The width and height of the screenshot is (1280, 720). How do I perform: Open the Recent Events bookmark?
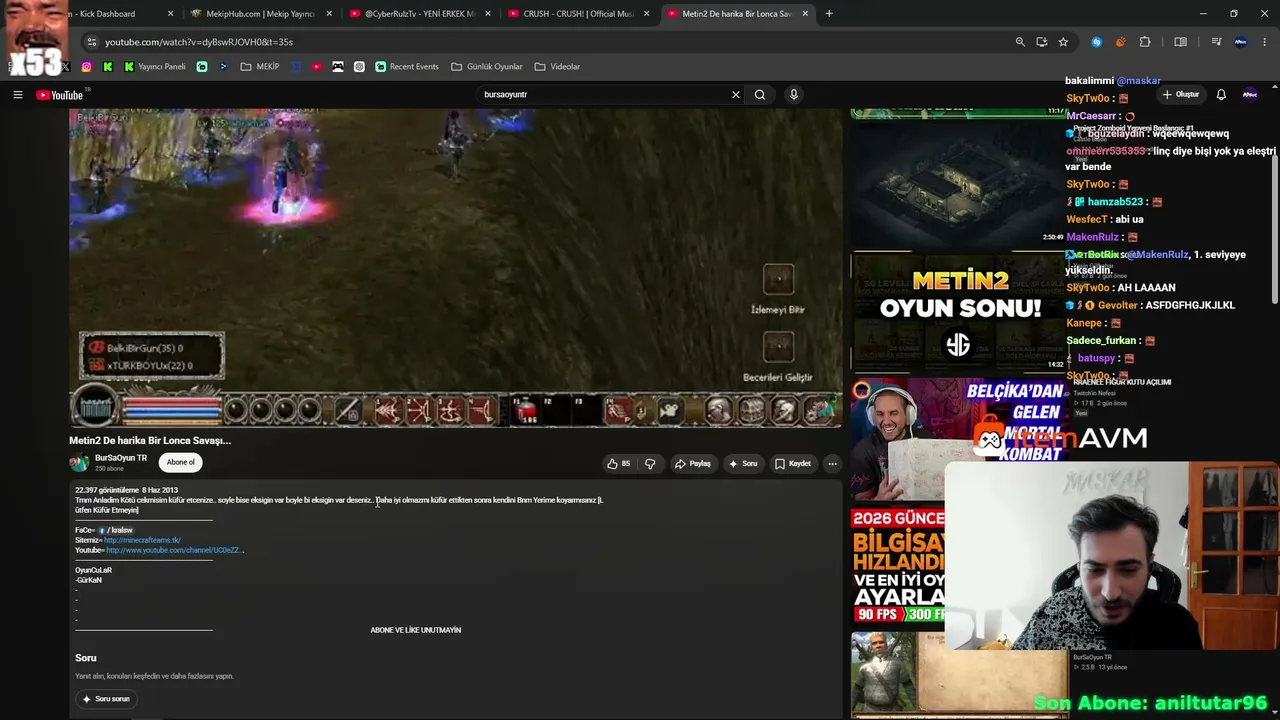tap(407, 67)
